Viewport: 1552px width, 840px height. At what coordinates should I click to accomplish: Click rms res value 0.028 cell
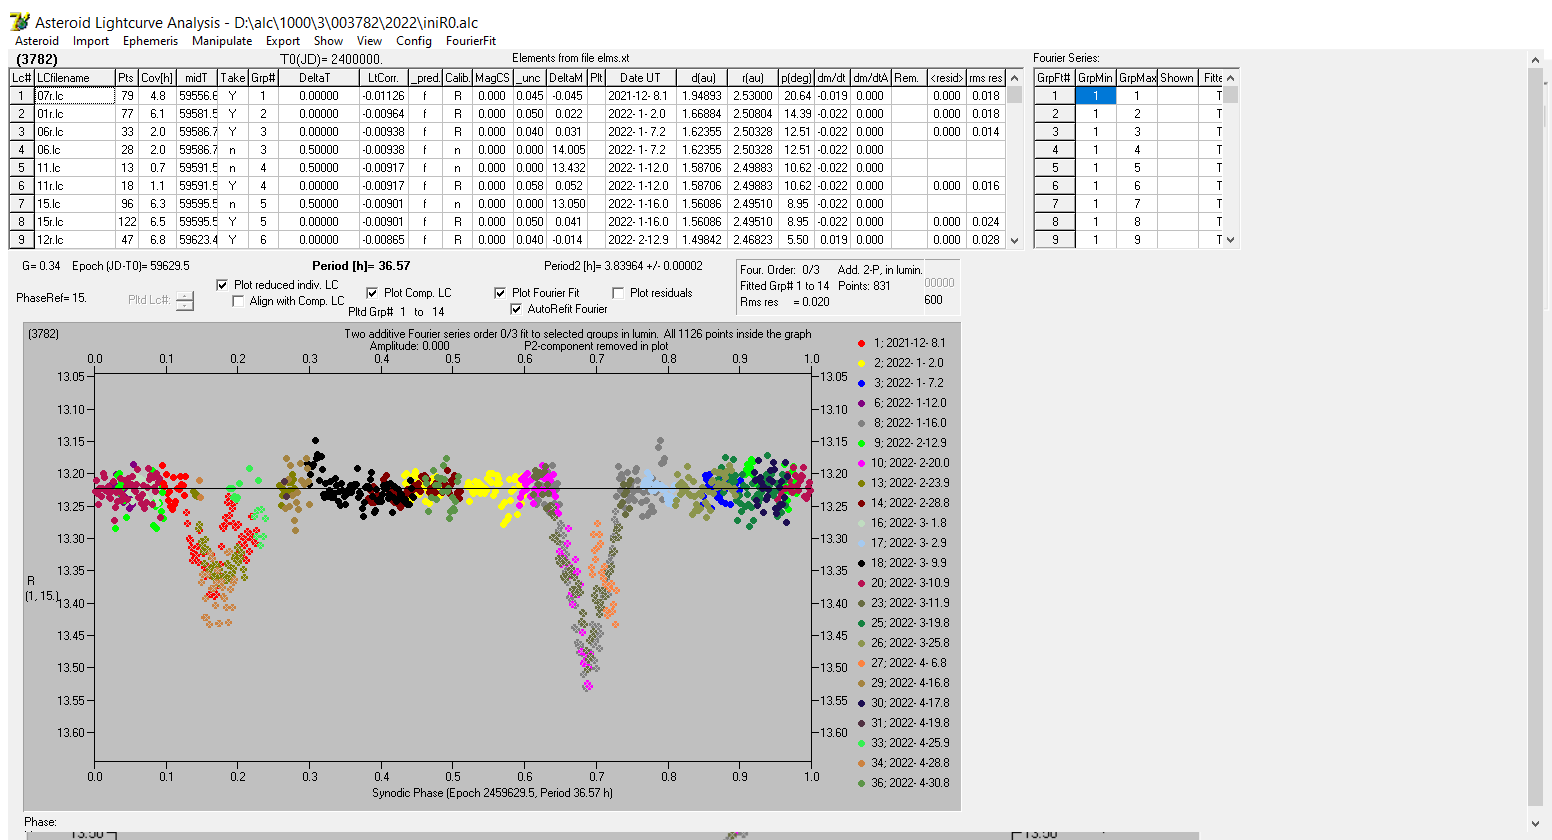(x=985, y=240)
